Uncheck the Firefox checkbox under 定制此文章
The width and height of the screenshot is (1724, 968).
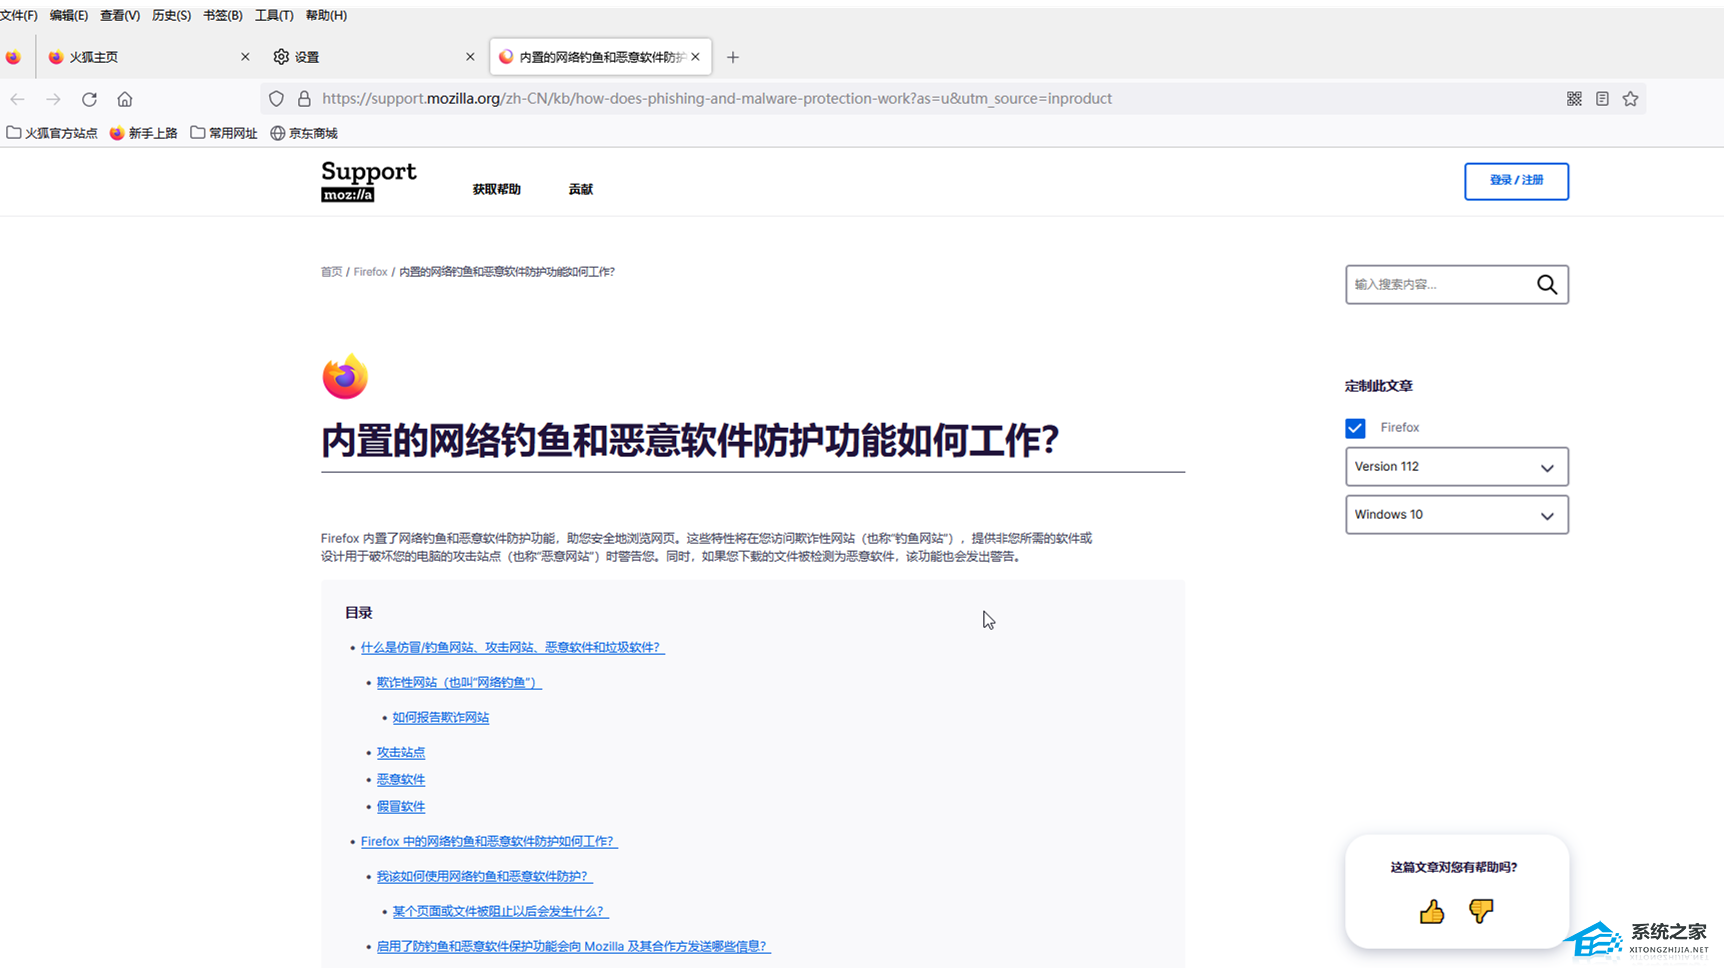click(x=1355, y=427)
